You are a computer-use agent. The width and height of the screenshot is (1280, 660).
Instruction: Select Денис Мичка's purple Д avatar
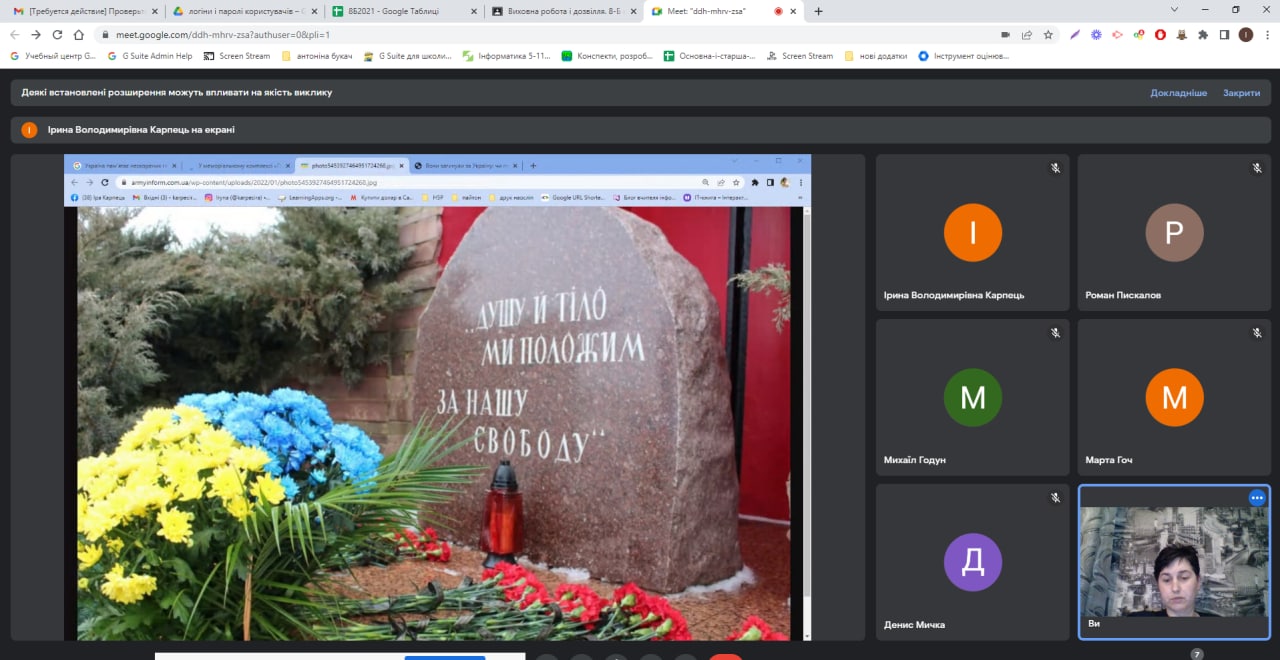(x=972, y=562)
